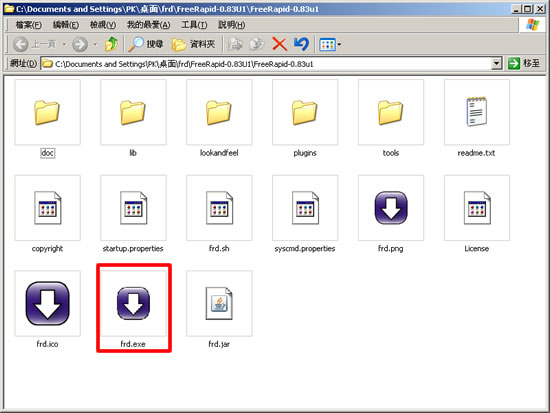Click the red Delete X toolbar icon

tap(280, 44)
